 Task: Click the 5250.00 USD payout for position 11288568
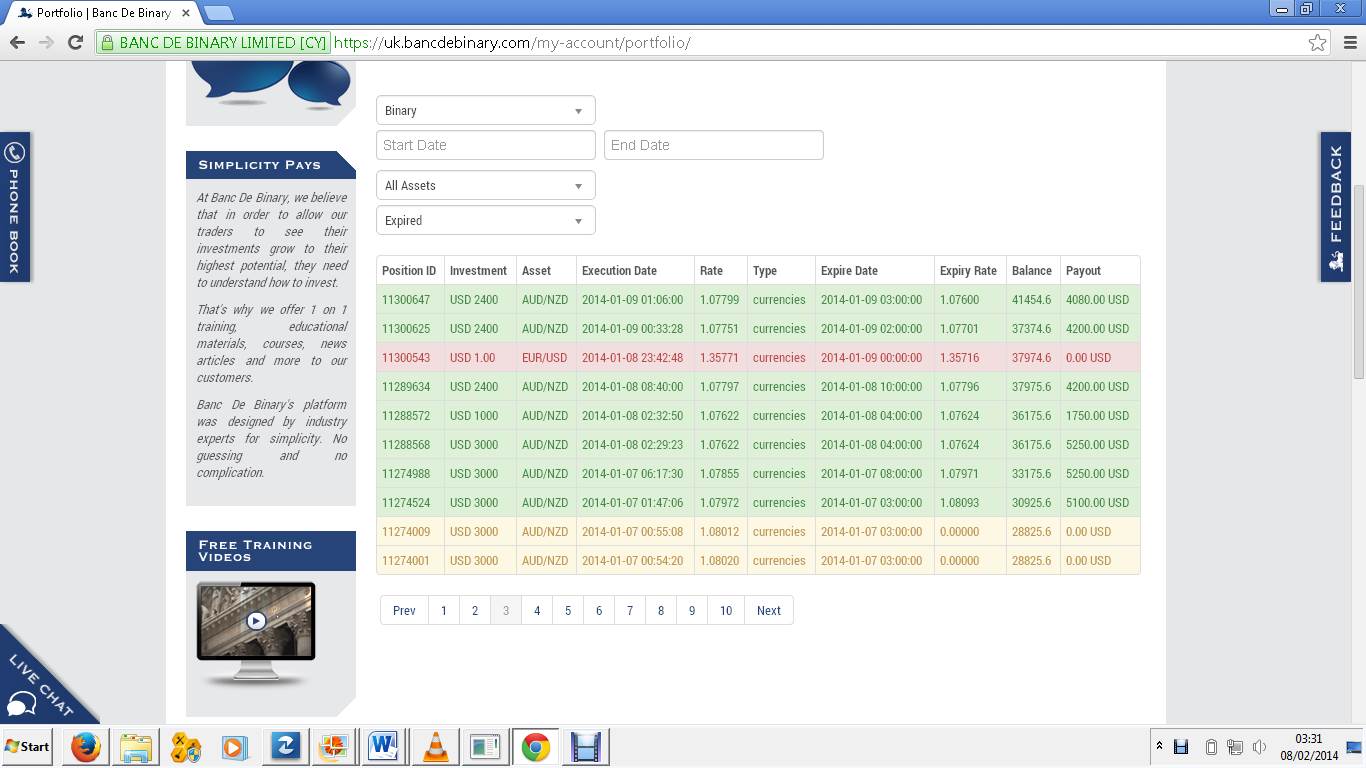point(1097,444)
